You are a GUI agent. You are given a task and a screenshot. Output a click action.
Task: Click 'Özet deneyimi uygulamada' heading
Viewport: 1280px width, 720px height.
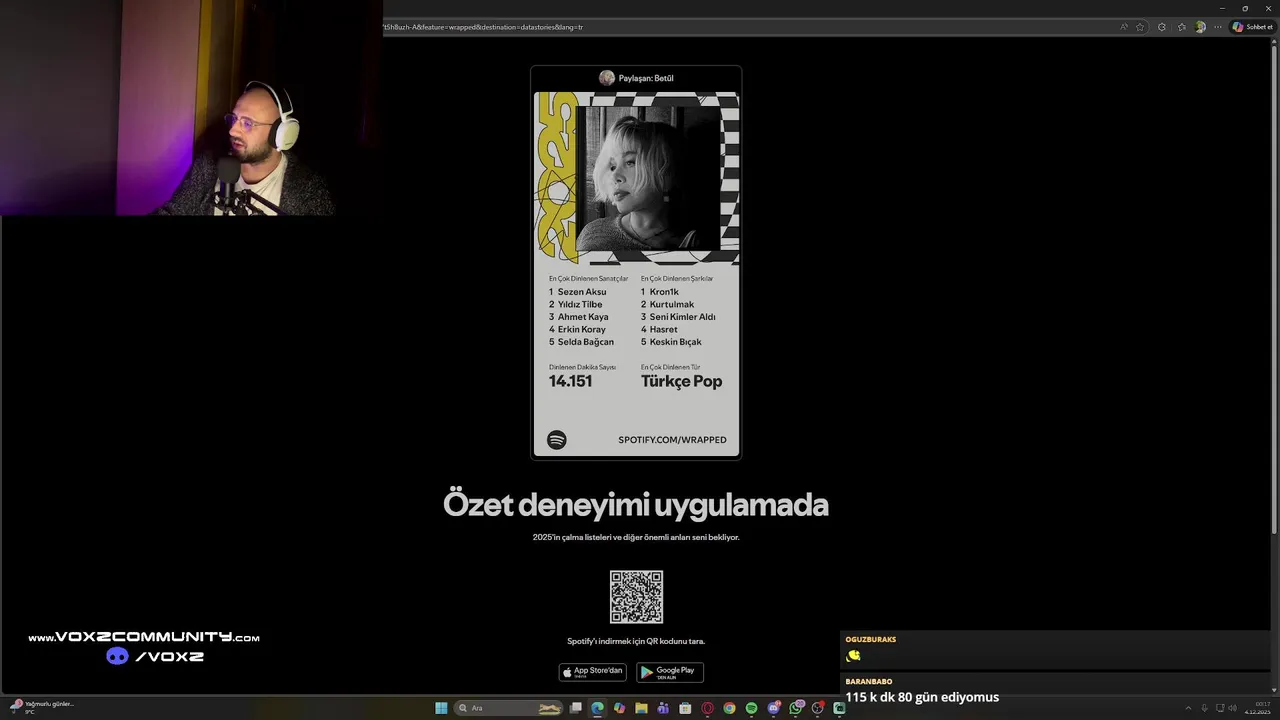636,505
